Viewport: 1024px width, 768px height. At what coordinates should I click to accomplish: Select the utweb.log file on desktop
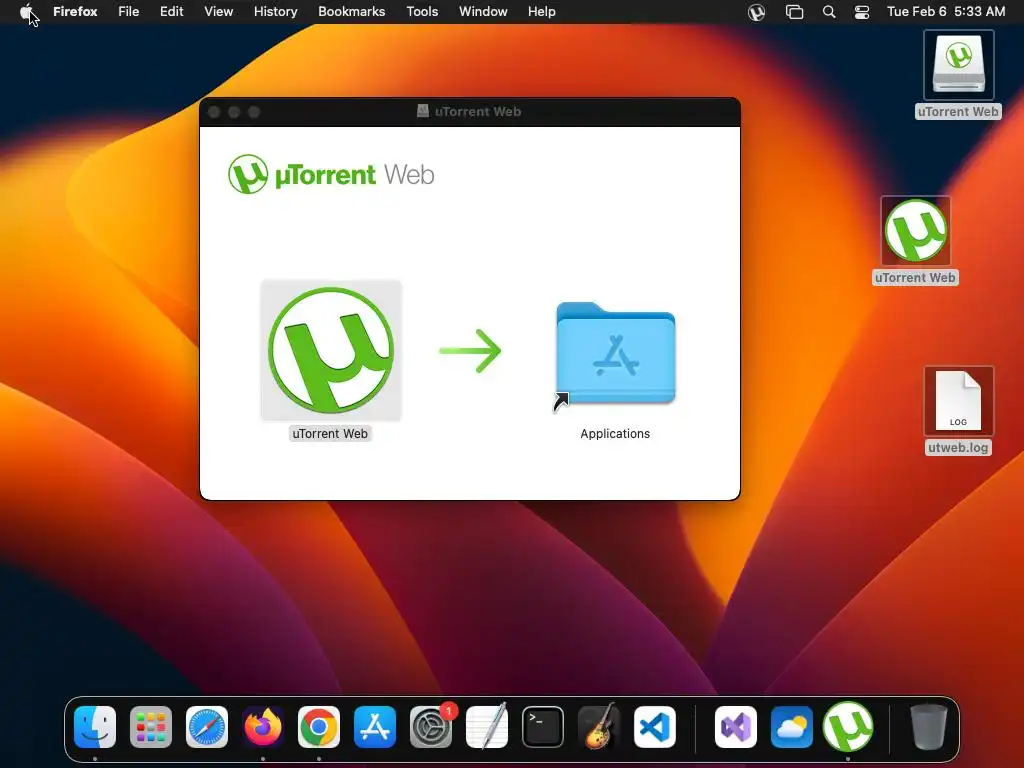coord(958,400)
